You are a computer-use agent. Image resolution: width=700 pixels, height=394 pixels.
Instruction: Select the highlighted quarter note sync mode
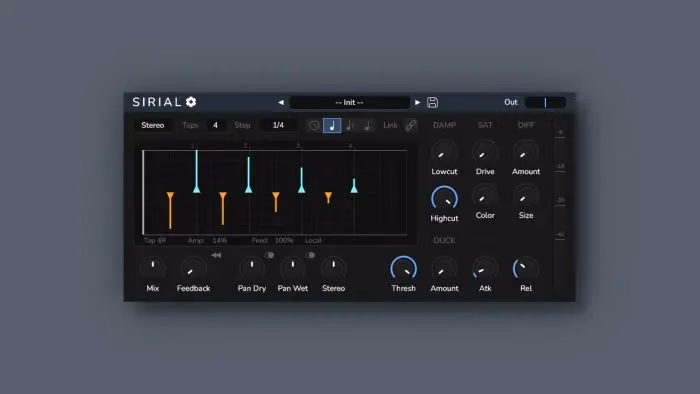332,125
